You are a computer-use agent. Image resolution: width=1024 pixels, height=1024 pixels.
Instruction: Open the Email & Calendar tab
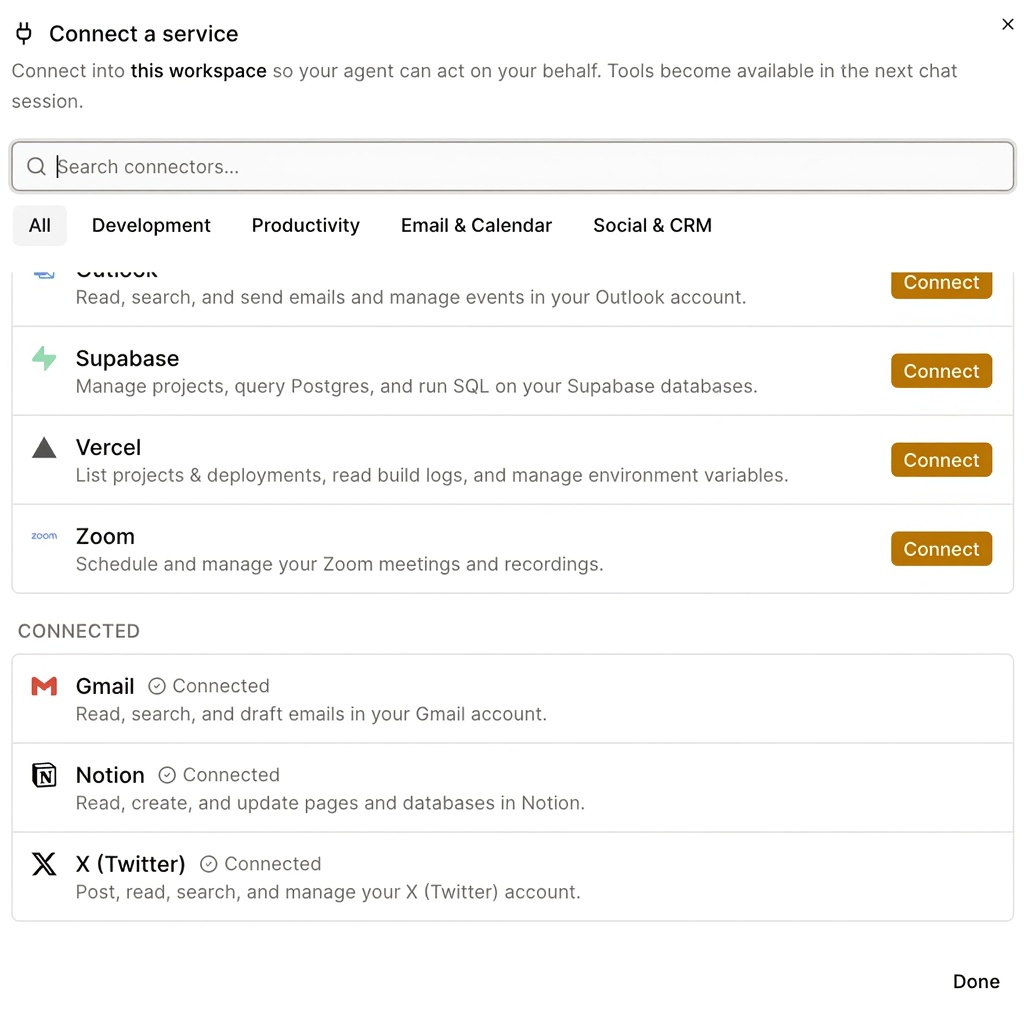[x=476, y=225]
